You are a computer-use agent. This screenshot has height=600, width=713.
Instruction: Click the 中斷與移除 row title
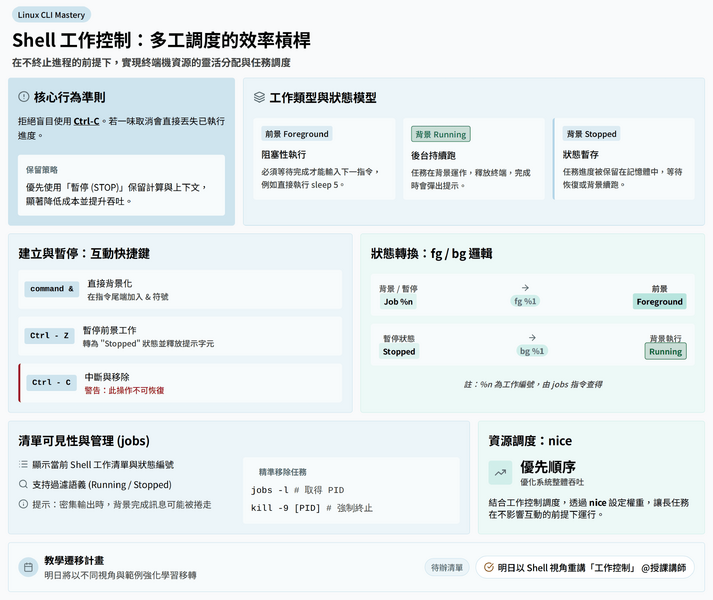click(x=107, y=377)
